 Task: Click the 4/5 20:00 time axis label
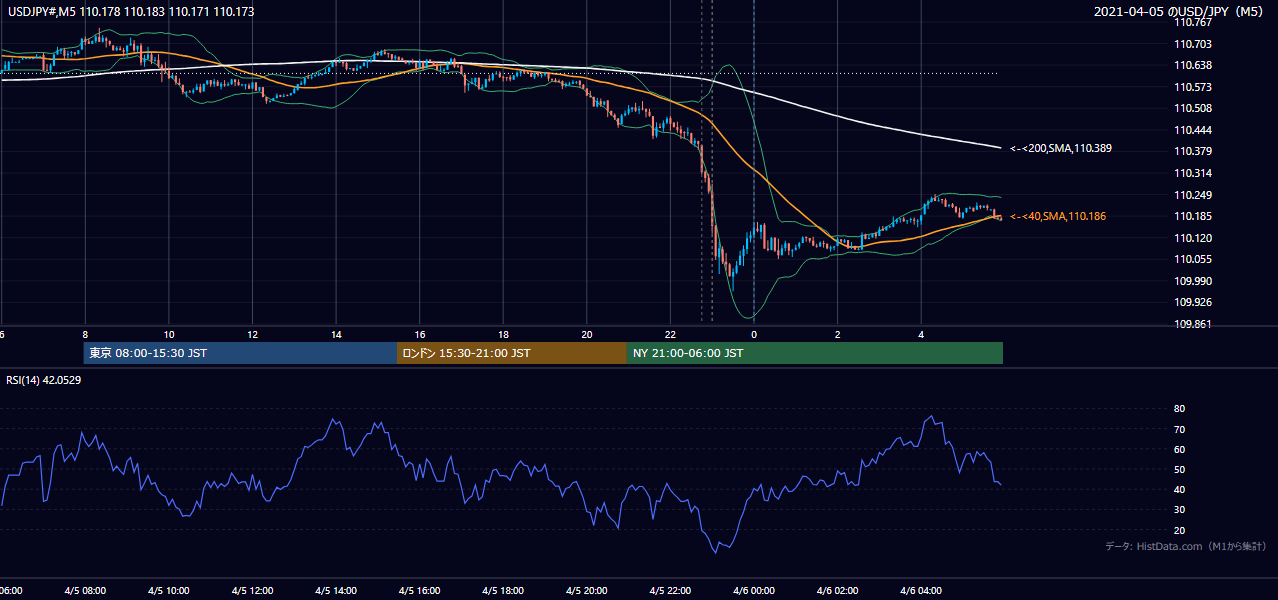pos(587,591)
